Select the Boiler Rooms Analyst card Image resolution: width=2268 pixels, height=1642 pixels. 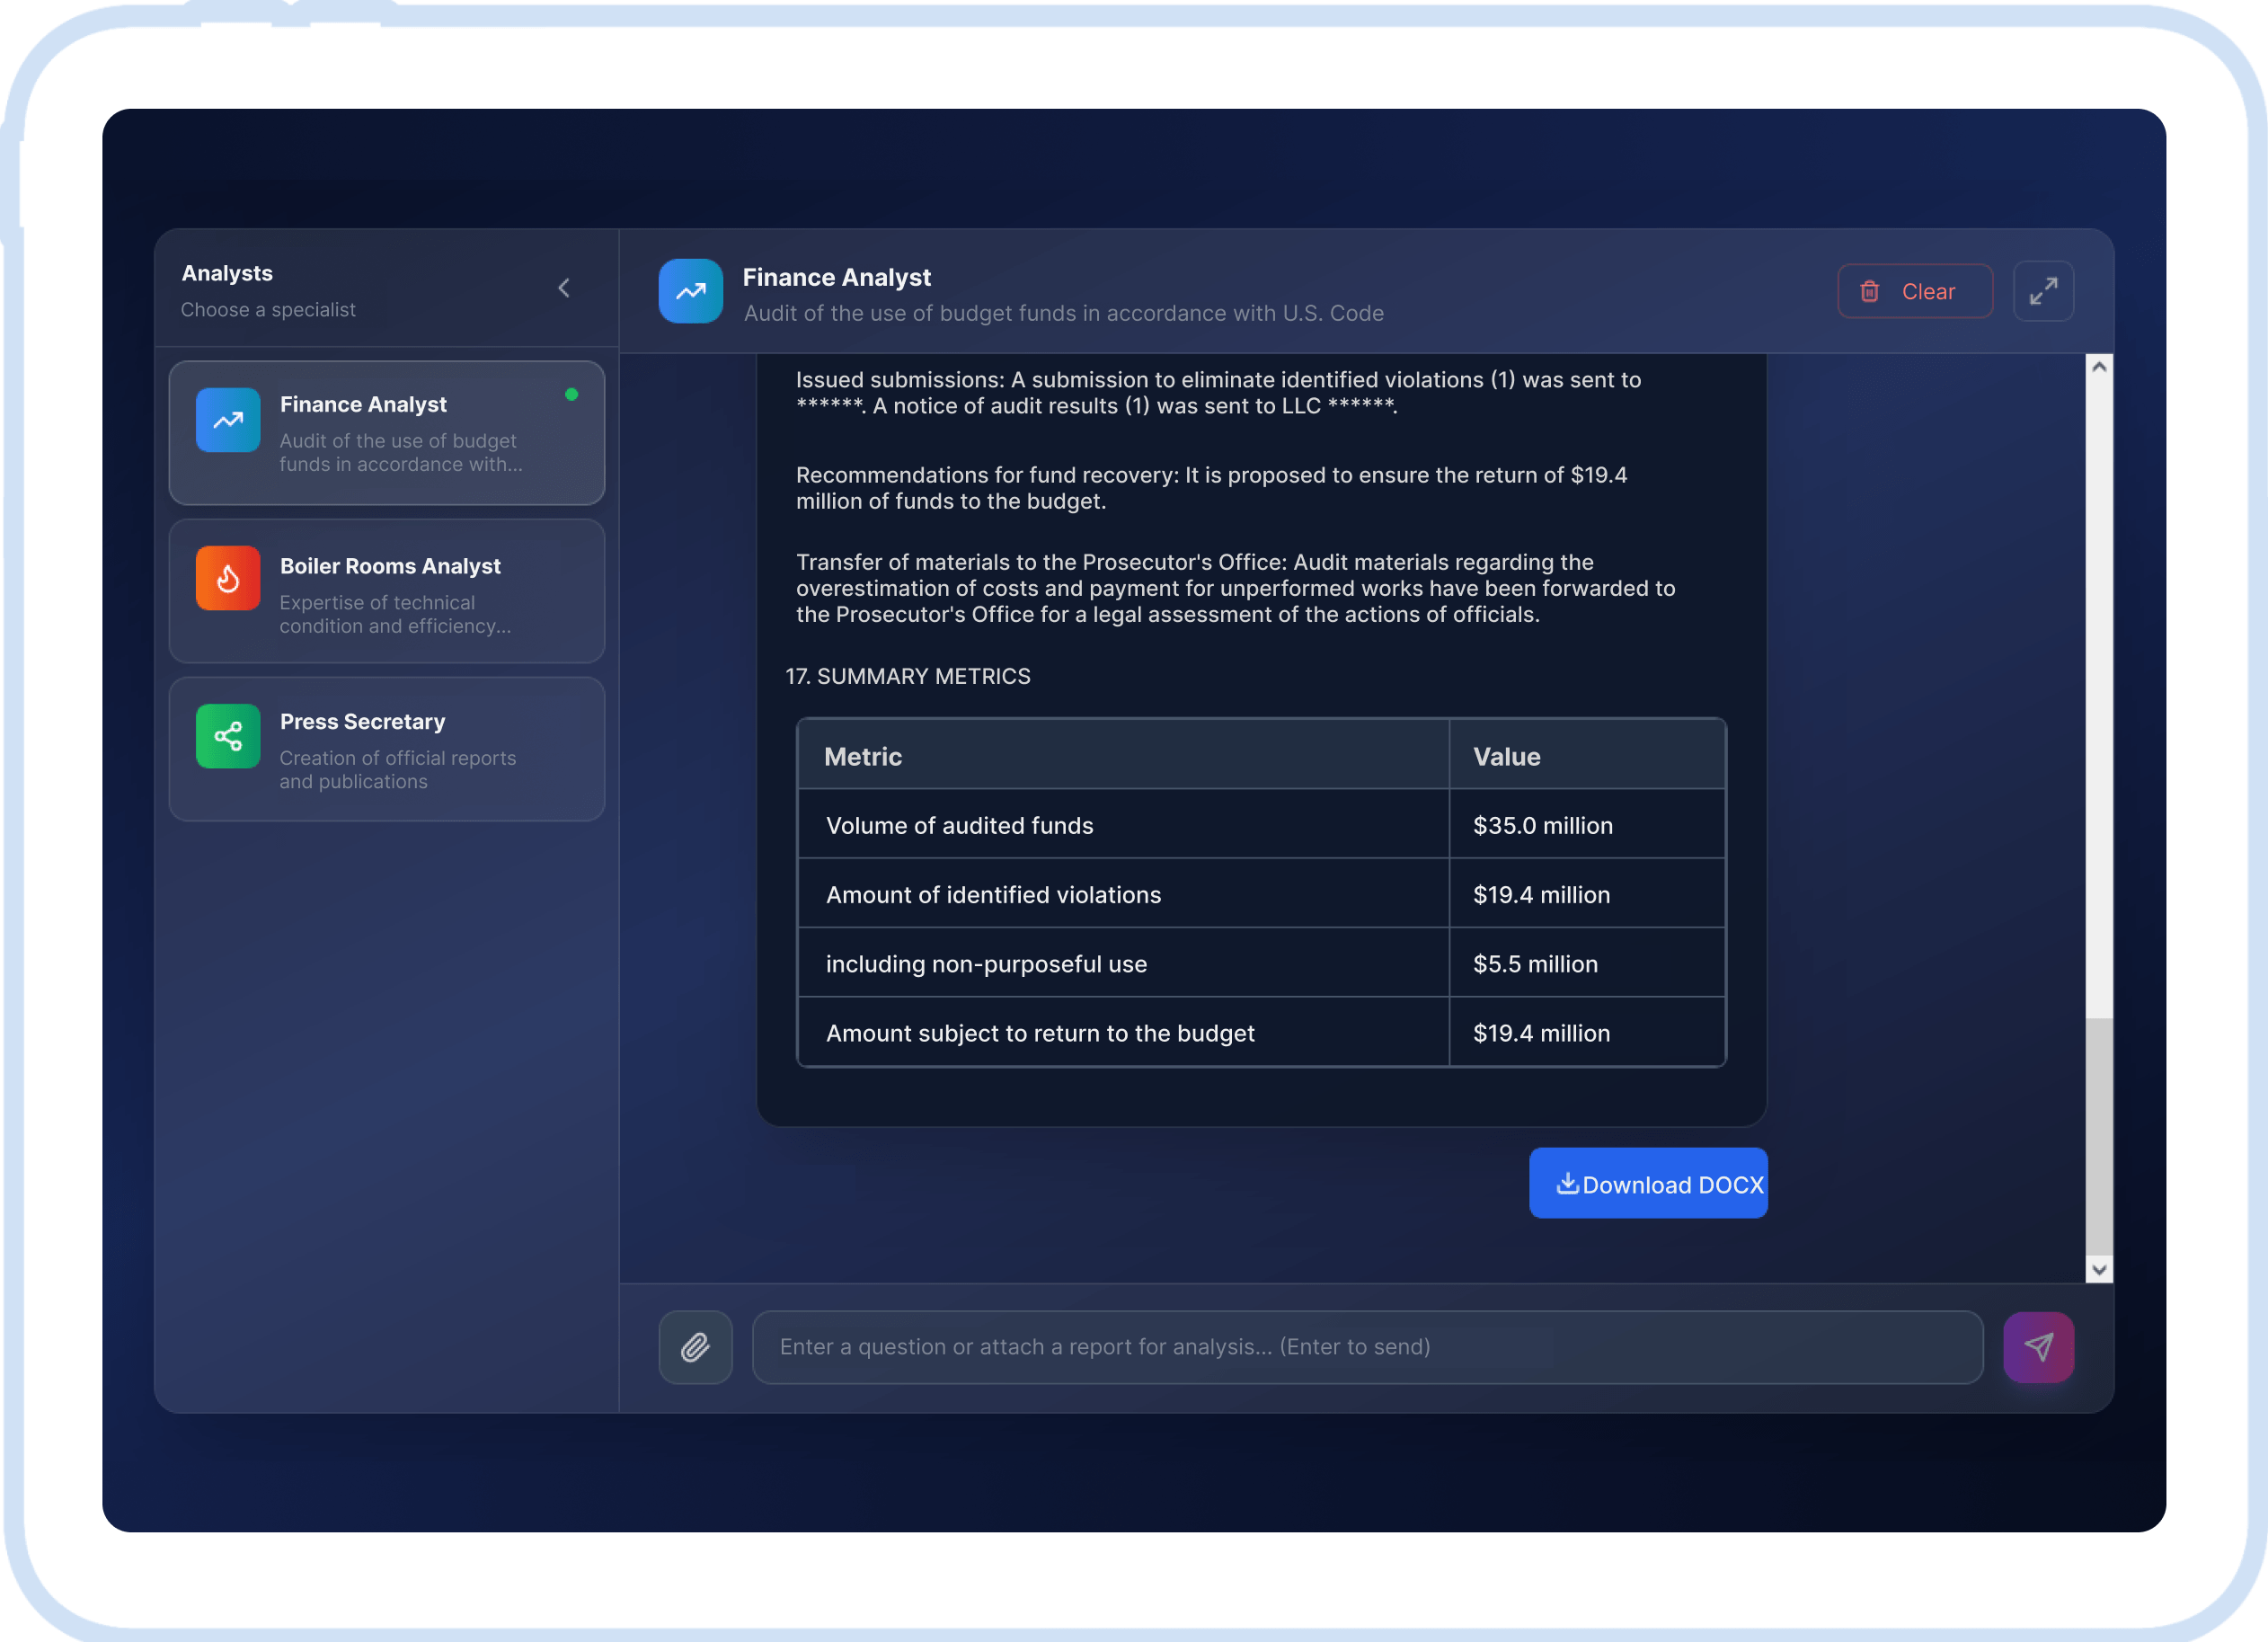pos(387,591)
